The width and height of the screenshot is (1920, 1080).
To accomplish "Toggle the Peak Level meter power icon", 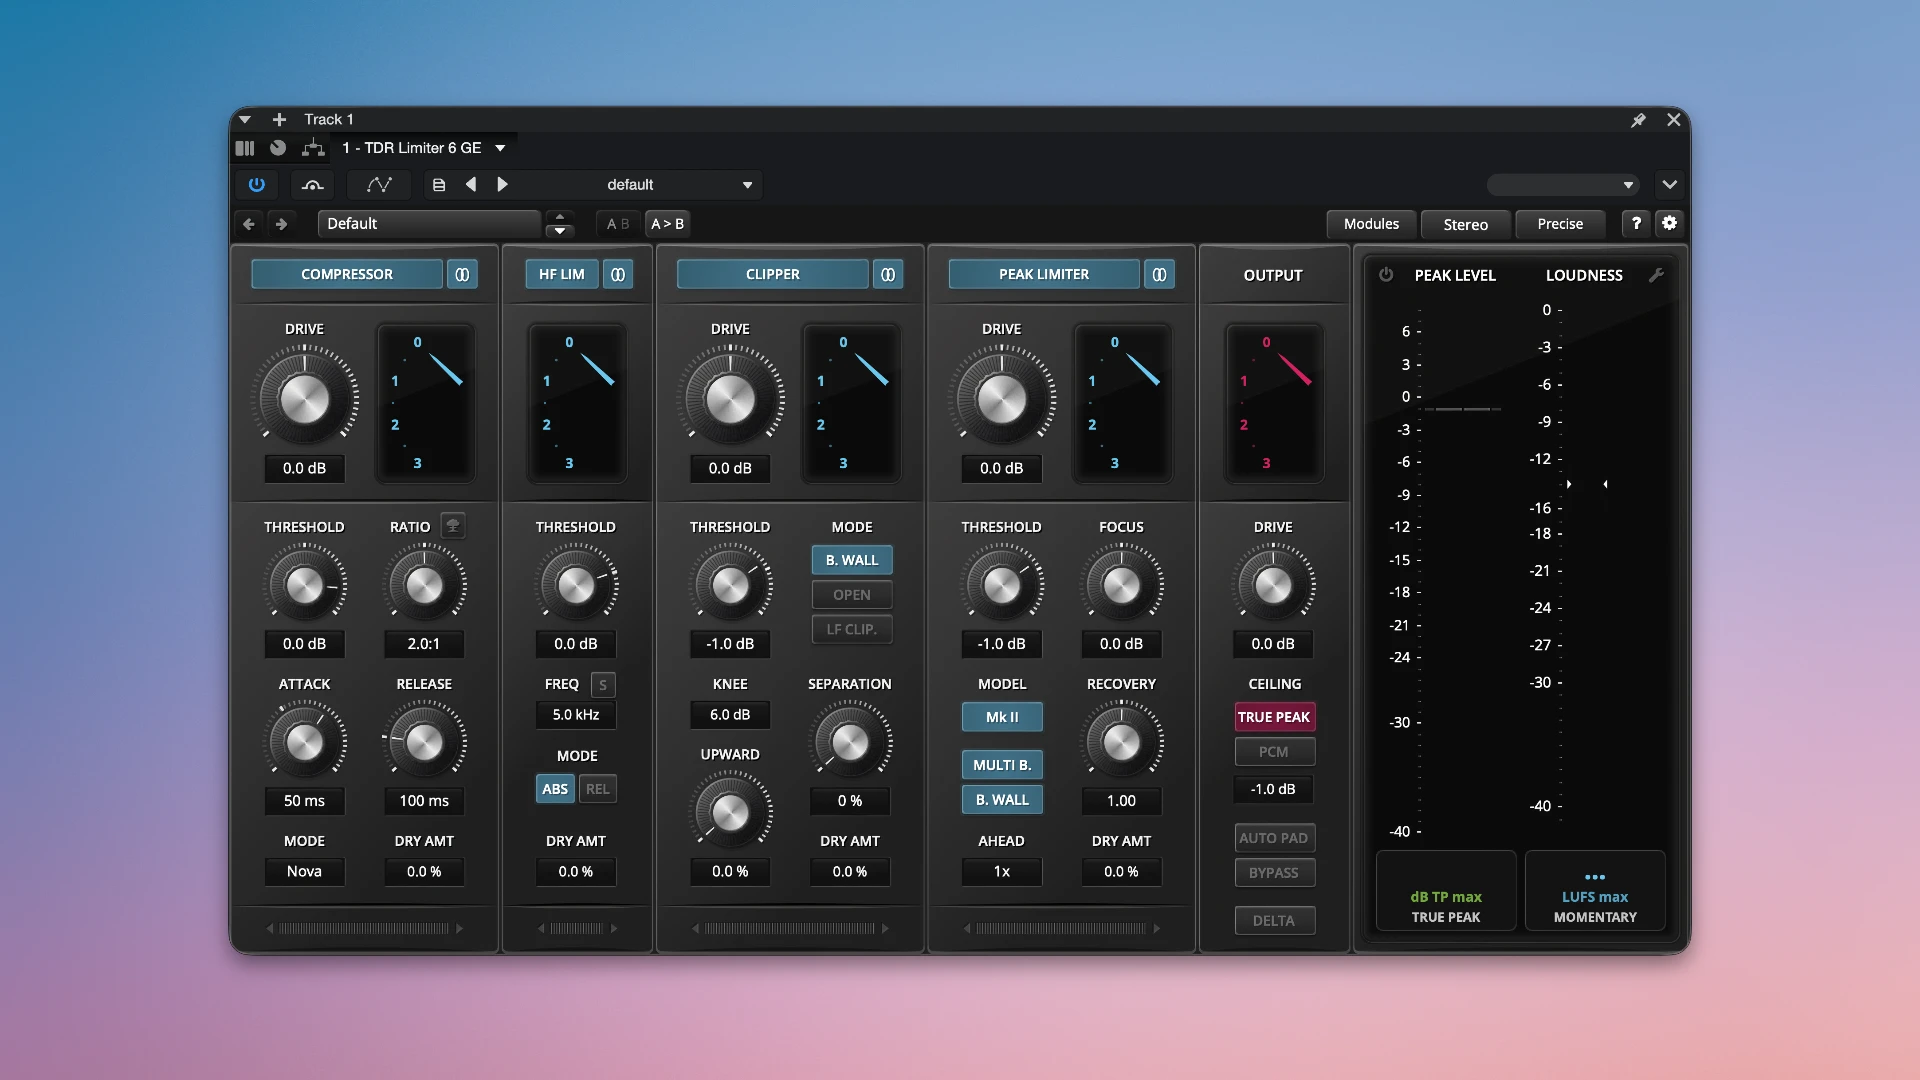I will 1386,275.
